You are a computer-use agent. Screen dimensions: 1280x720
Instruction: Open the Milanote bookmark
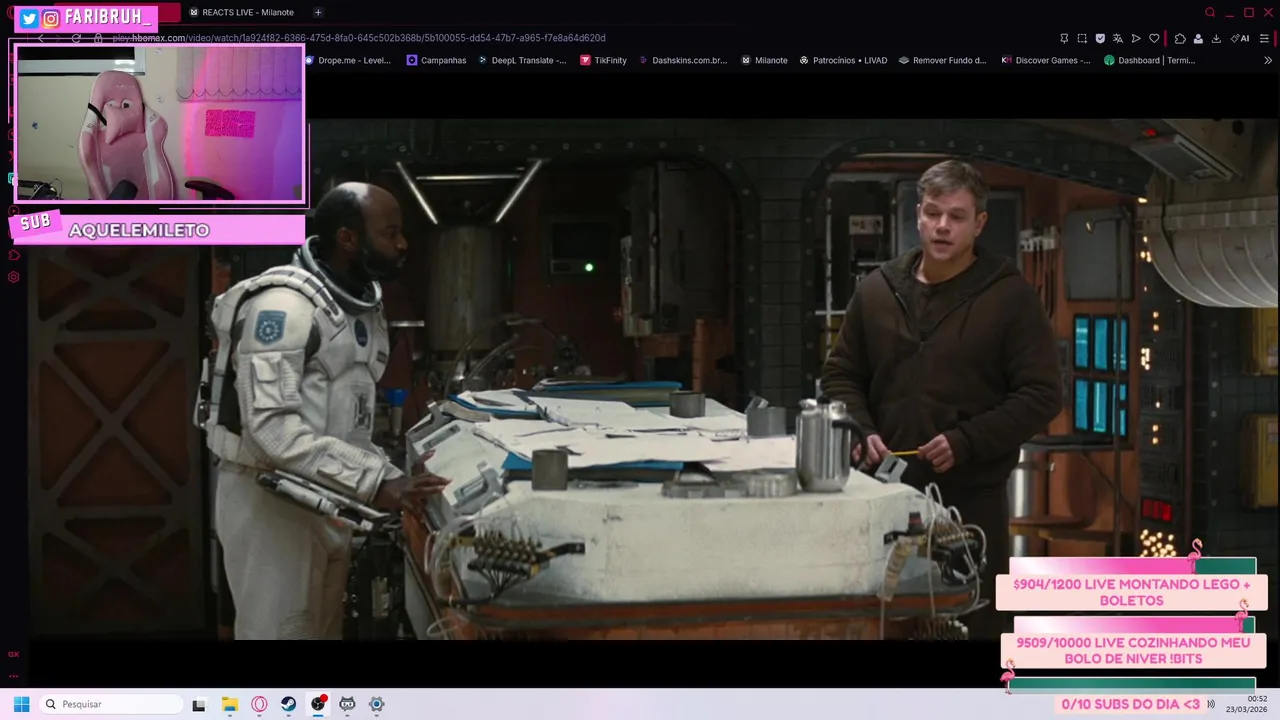tap(764, 60)
